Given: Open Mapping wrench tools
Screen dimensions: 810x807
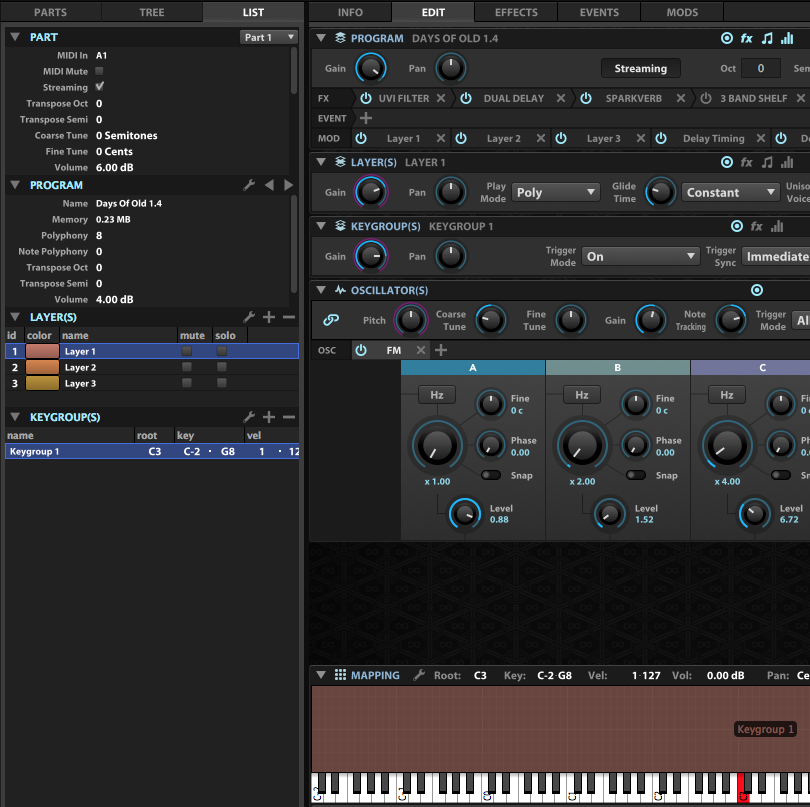Looking at the screenshot, I should pos(419,675).
